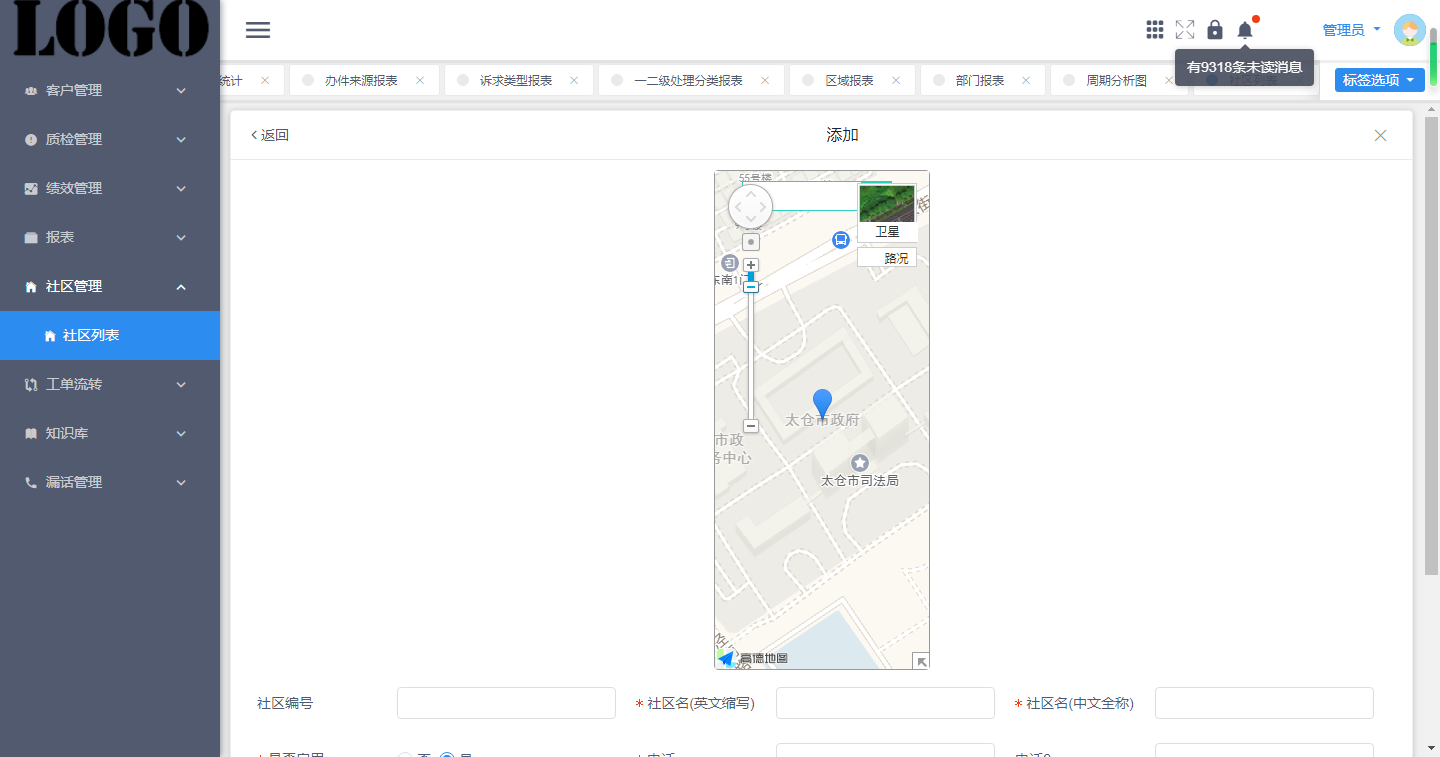Click the 知识库 book icon

pyautogui.click(x=31, y=434)
